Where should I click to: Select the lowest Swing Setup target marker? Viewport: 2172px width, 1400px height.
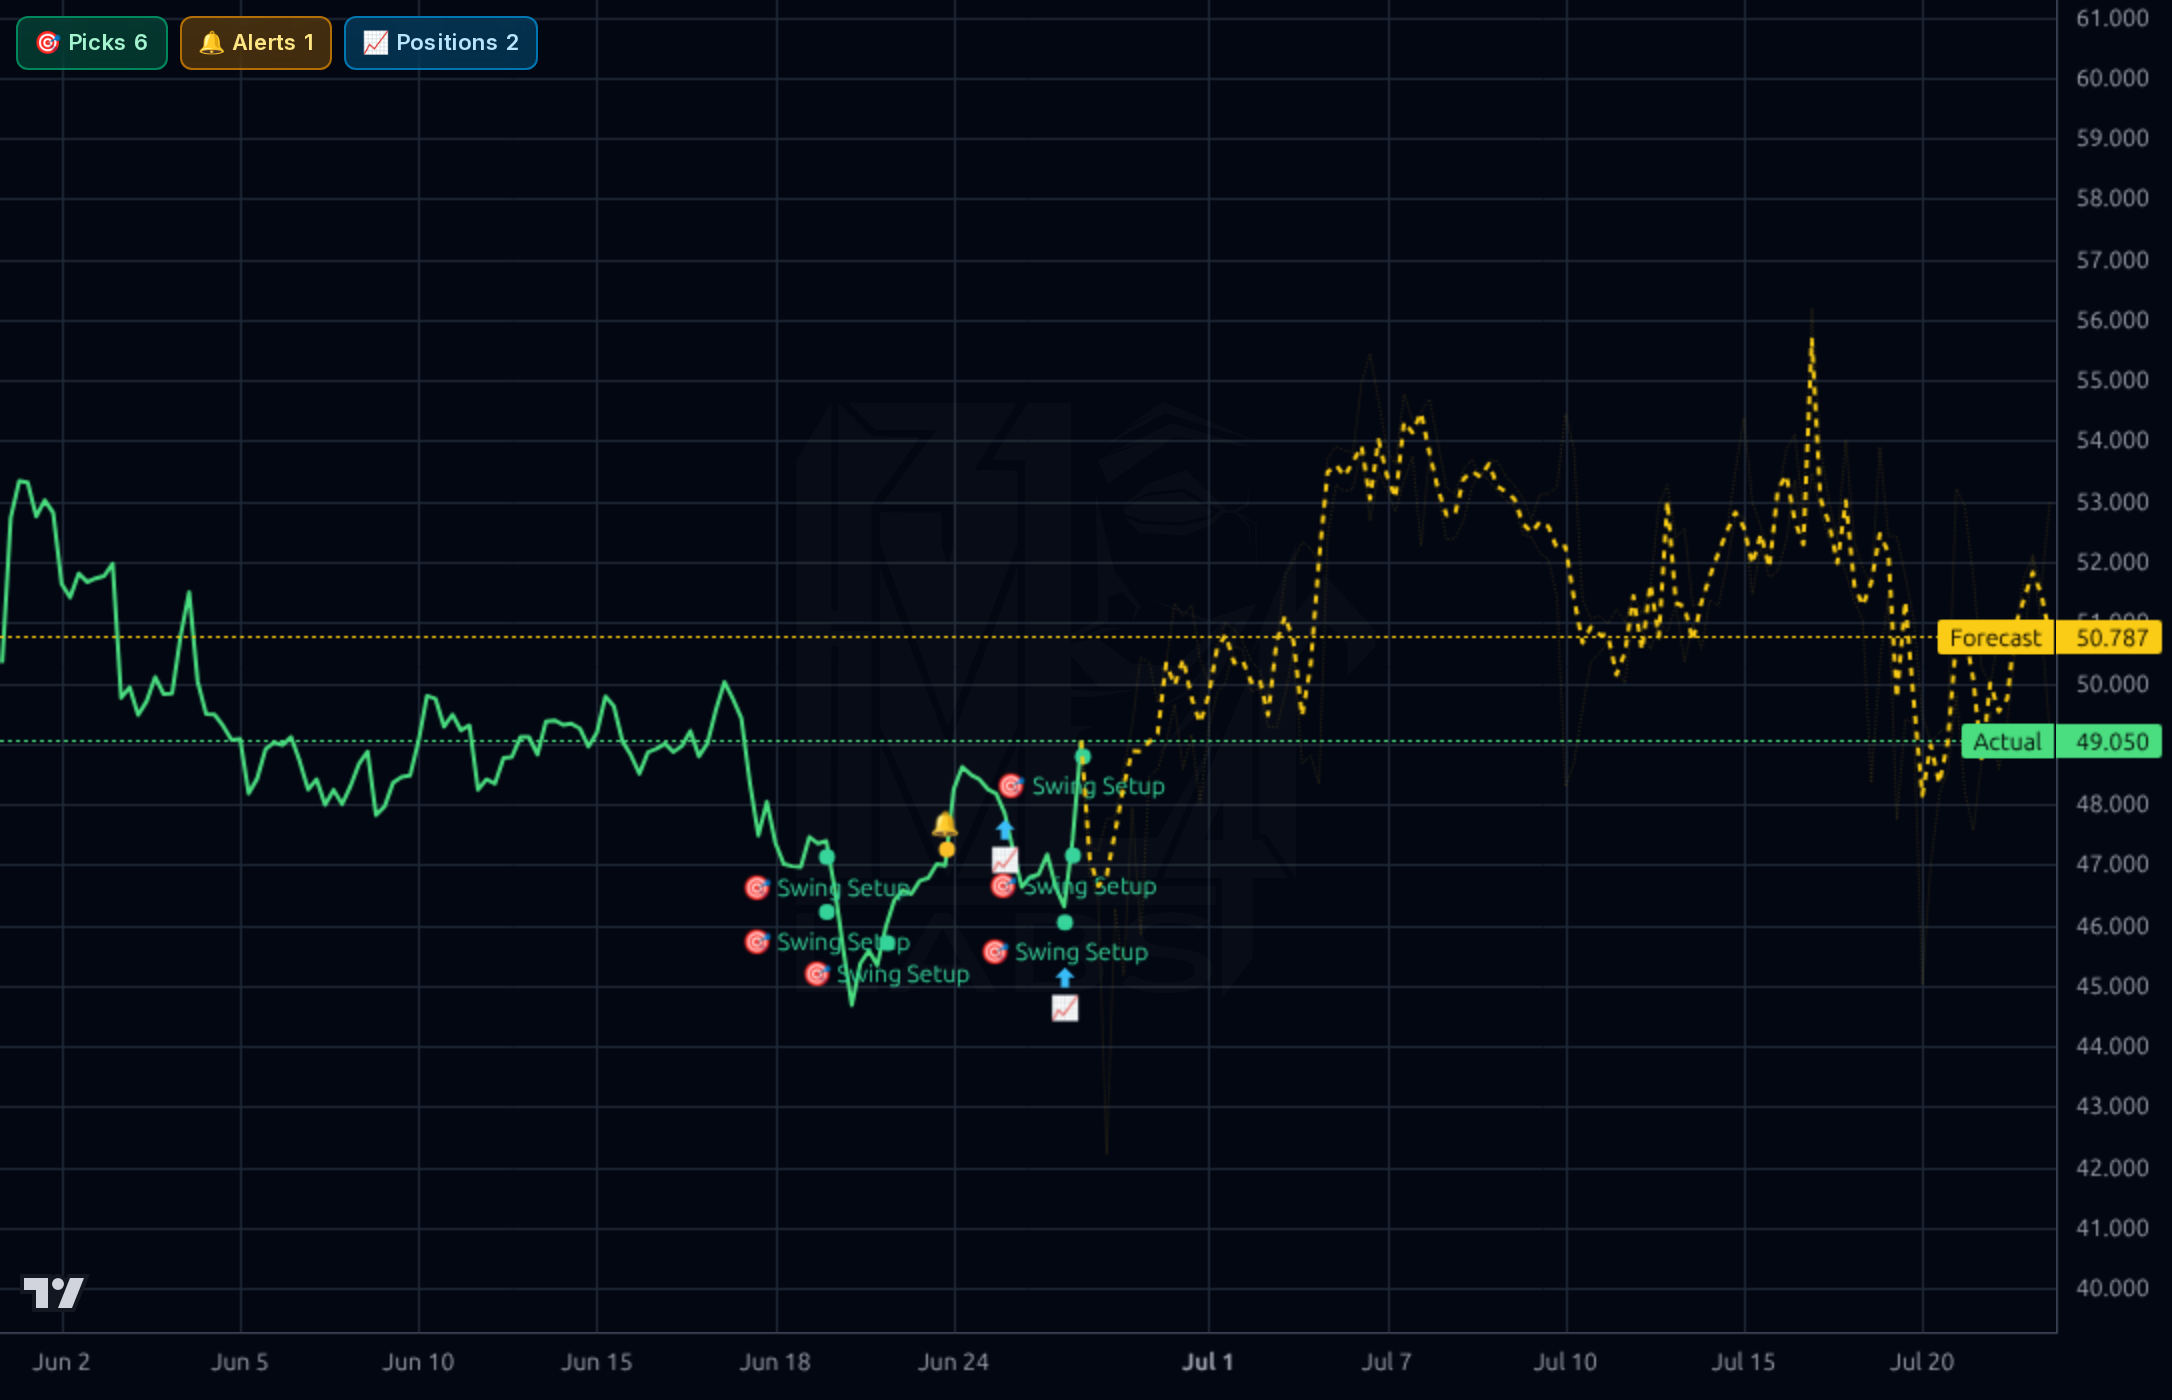pos(817,974)
